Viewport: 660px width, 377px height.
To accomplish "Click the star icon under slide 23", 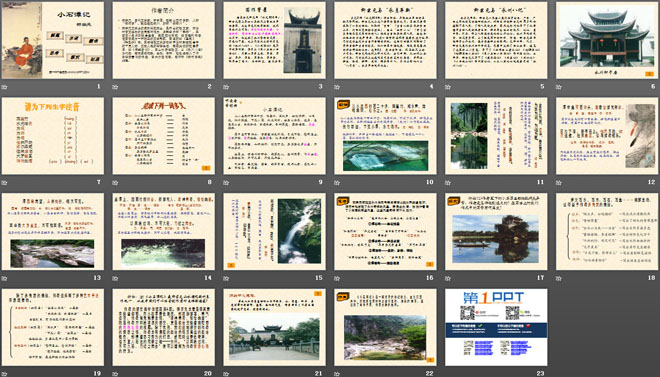I will [x=448, y=374].
